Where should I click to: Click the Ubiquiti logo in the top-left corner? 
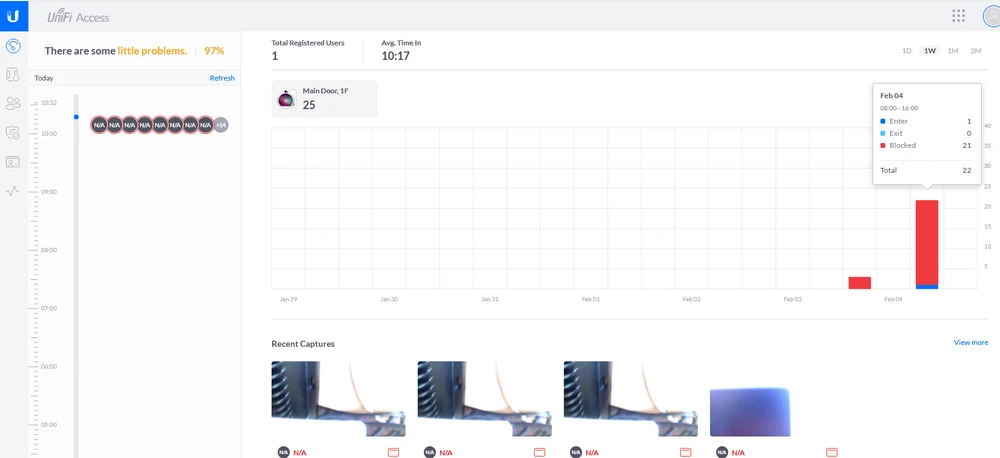(x=13, y=16)
